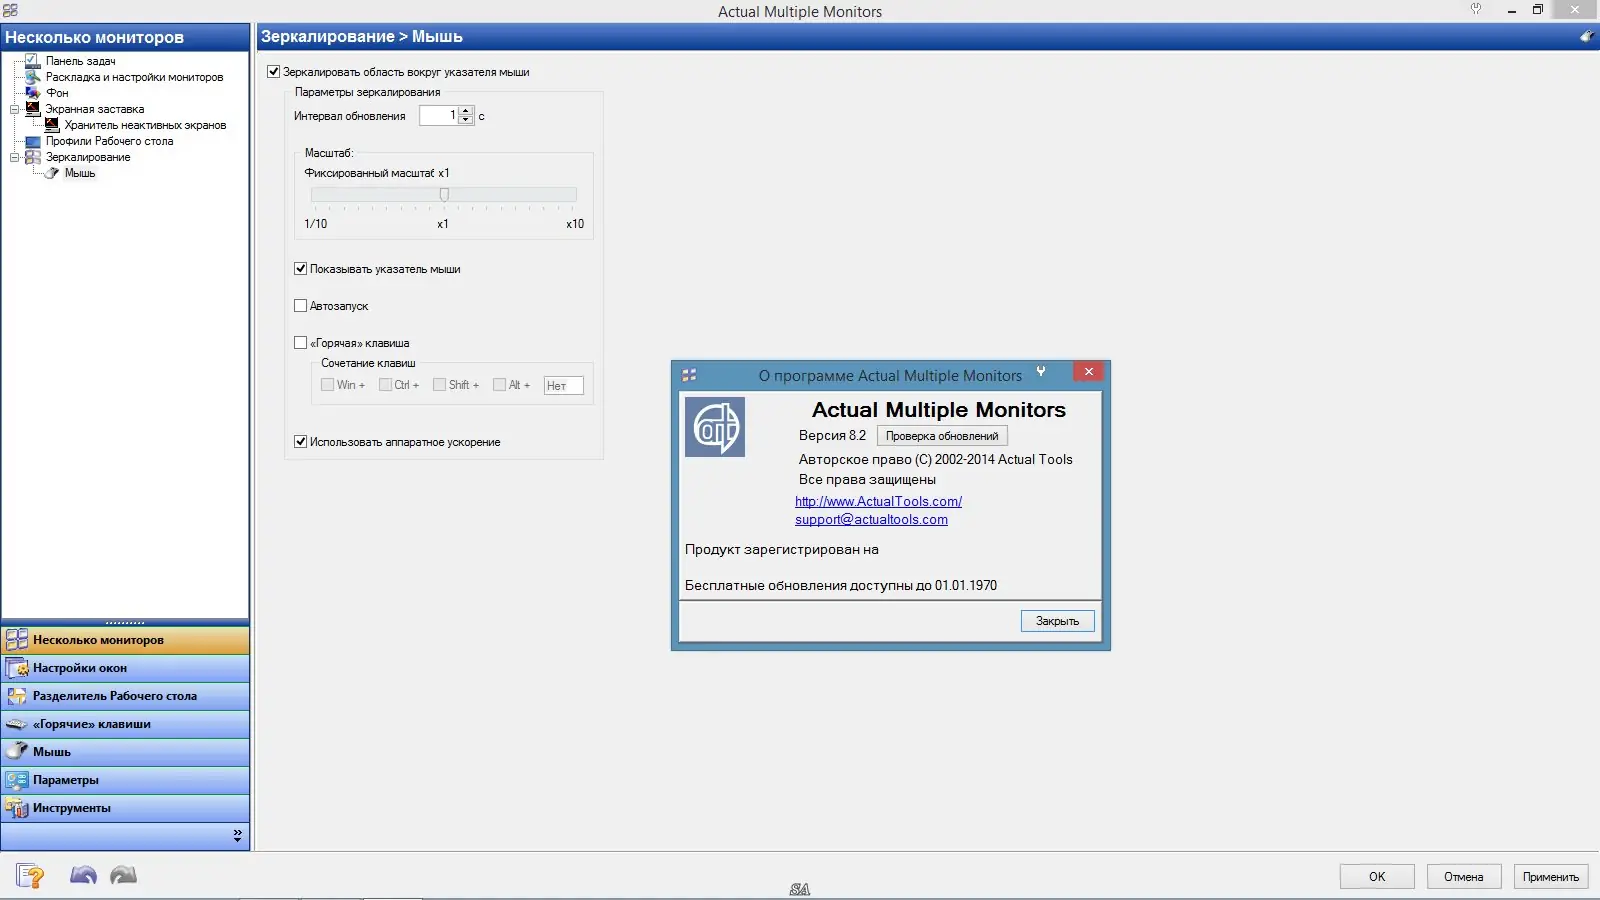Click the OK button
Viewport: 1600px width, 900px height.
pyautogui.click(x=1377, y=877)
